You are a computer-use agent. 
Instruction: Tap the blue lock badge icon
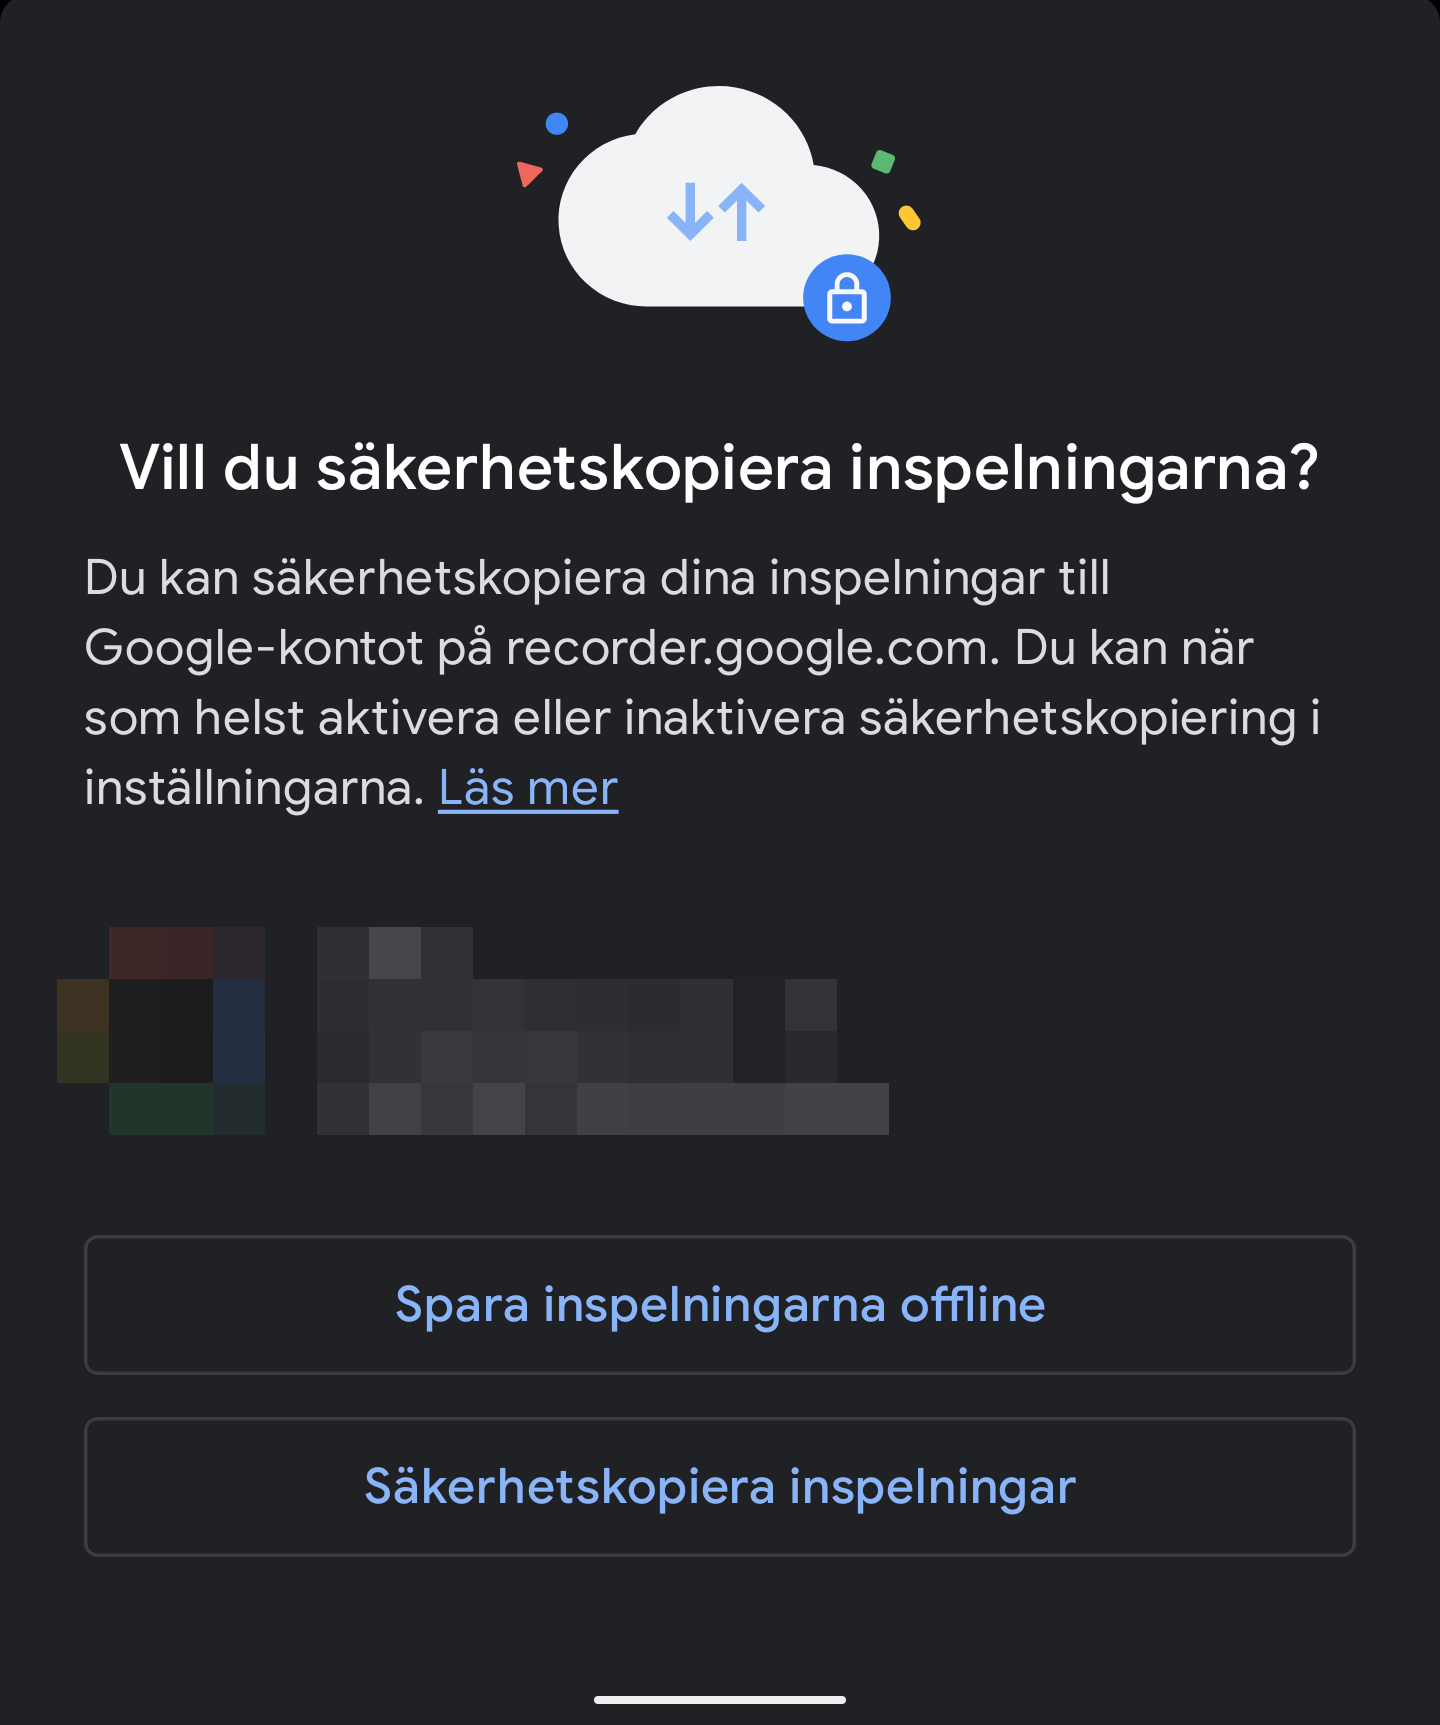click(x=847, y=298)
